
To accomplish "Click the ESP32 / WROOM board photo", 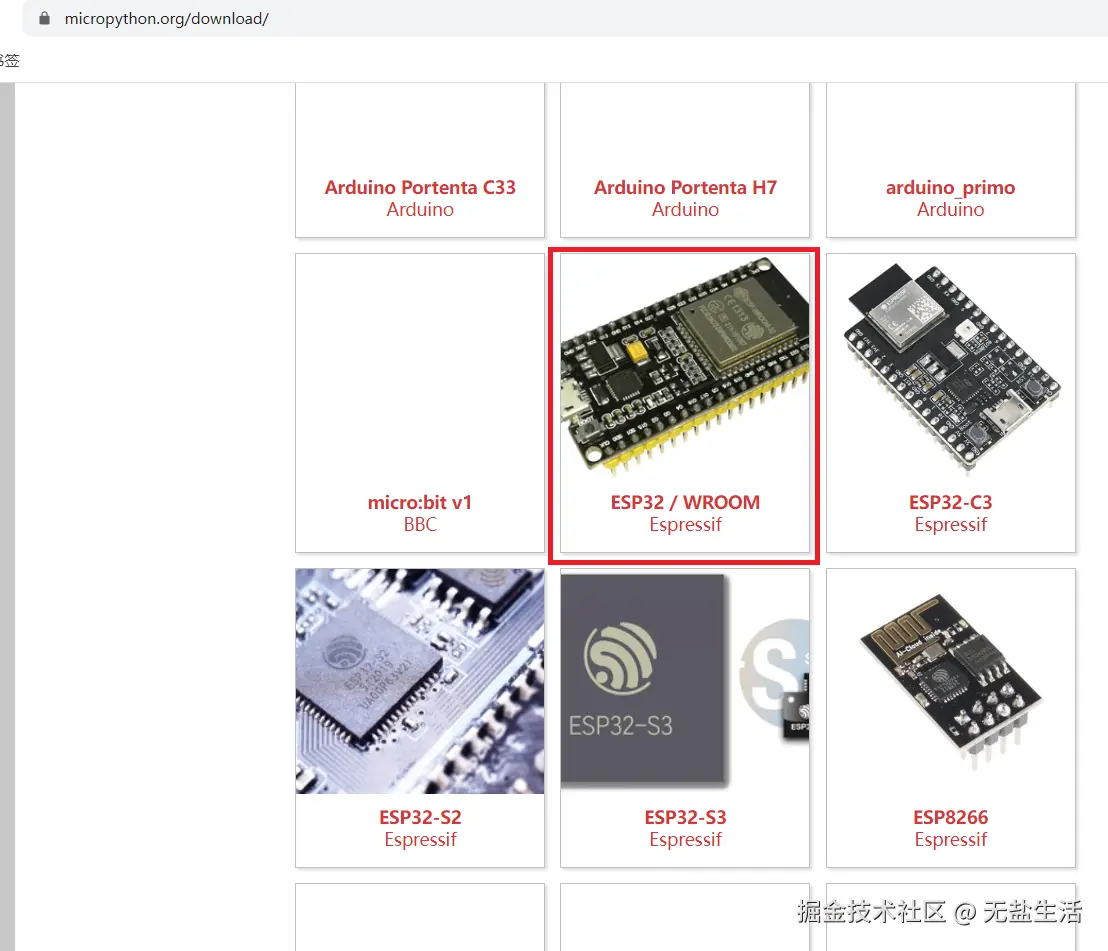I will pos(684,365).
